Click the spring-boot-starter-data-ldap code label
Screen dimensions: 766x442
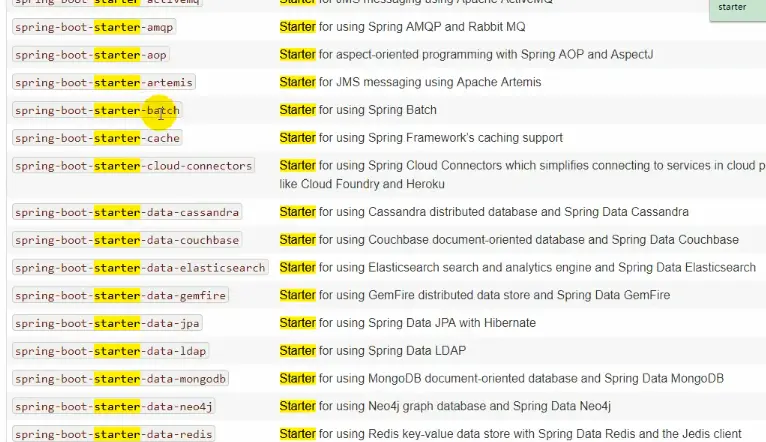click(x=110, y=352)
